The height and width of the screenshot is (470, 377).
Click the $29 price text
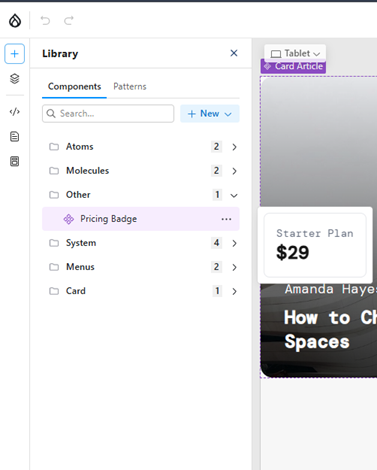(293, 253)
